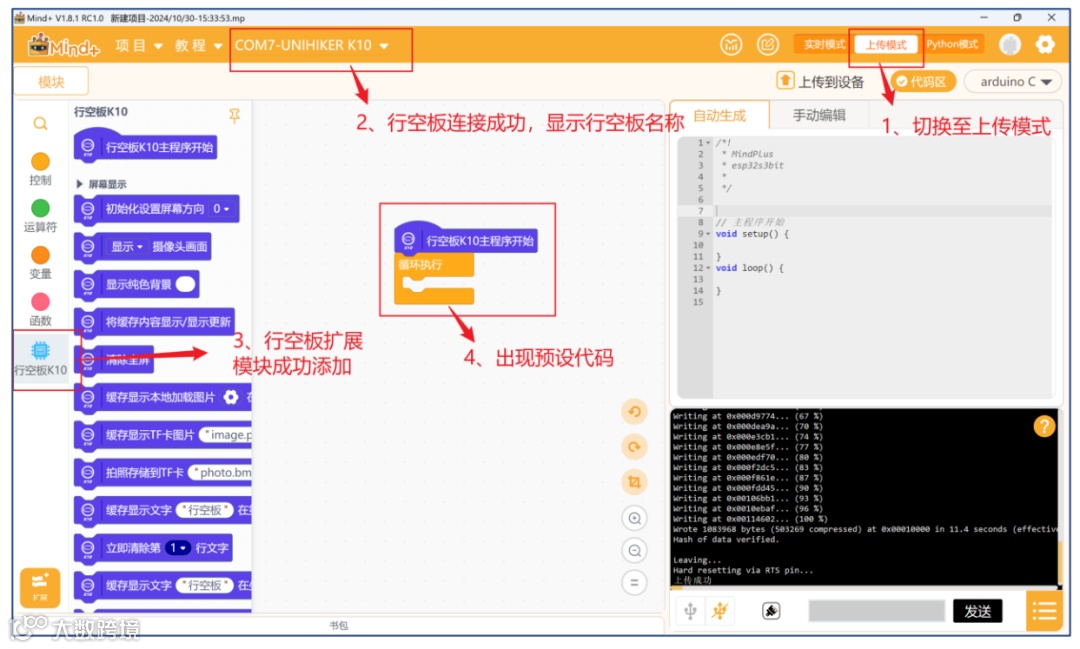Screen dimensions: 1080x649
Task: Open the orange serial list menu icon
Action: point(1044,611)
